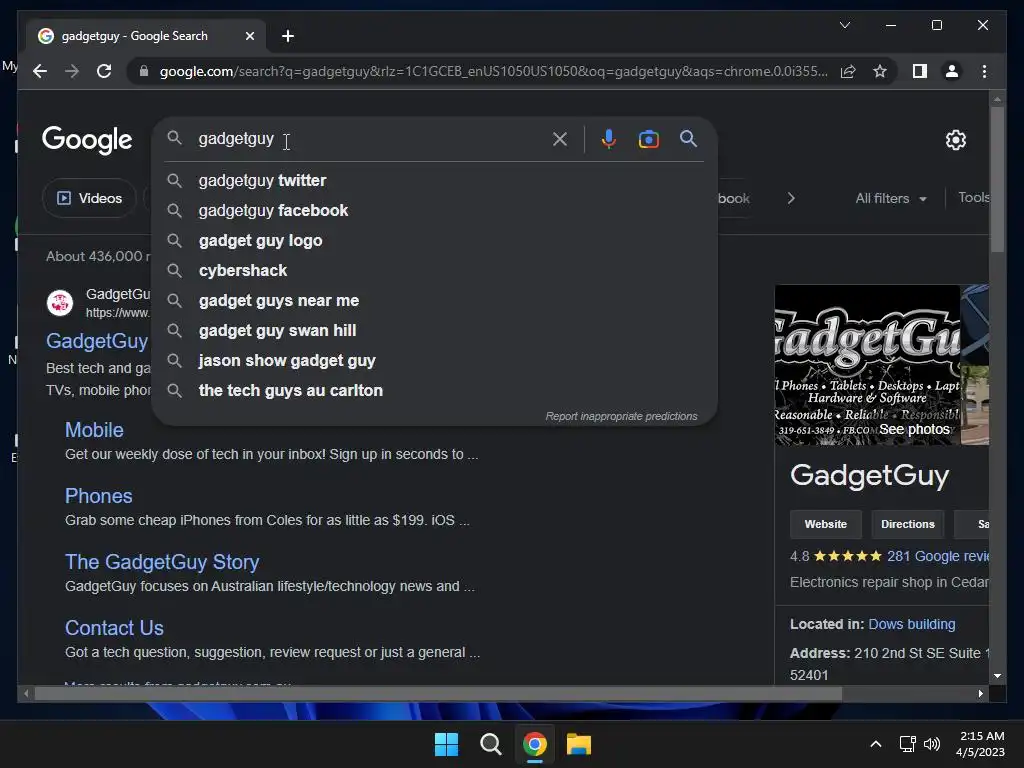Image resolution: width=1024 pixels, height=768 pixels.
Task: Select suggestion gadget guys near me
Action: (434, 300)
